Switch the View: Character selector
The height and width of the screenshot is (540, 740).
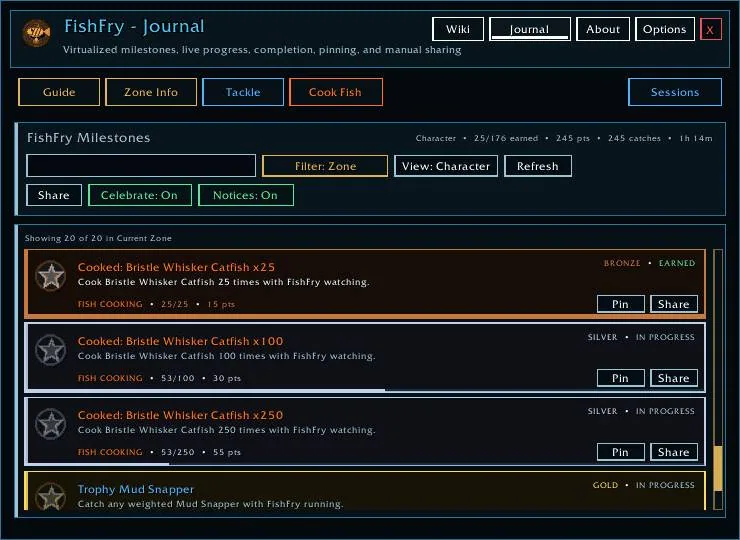pos(446,166)
